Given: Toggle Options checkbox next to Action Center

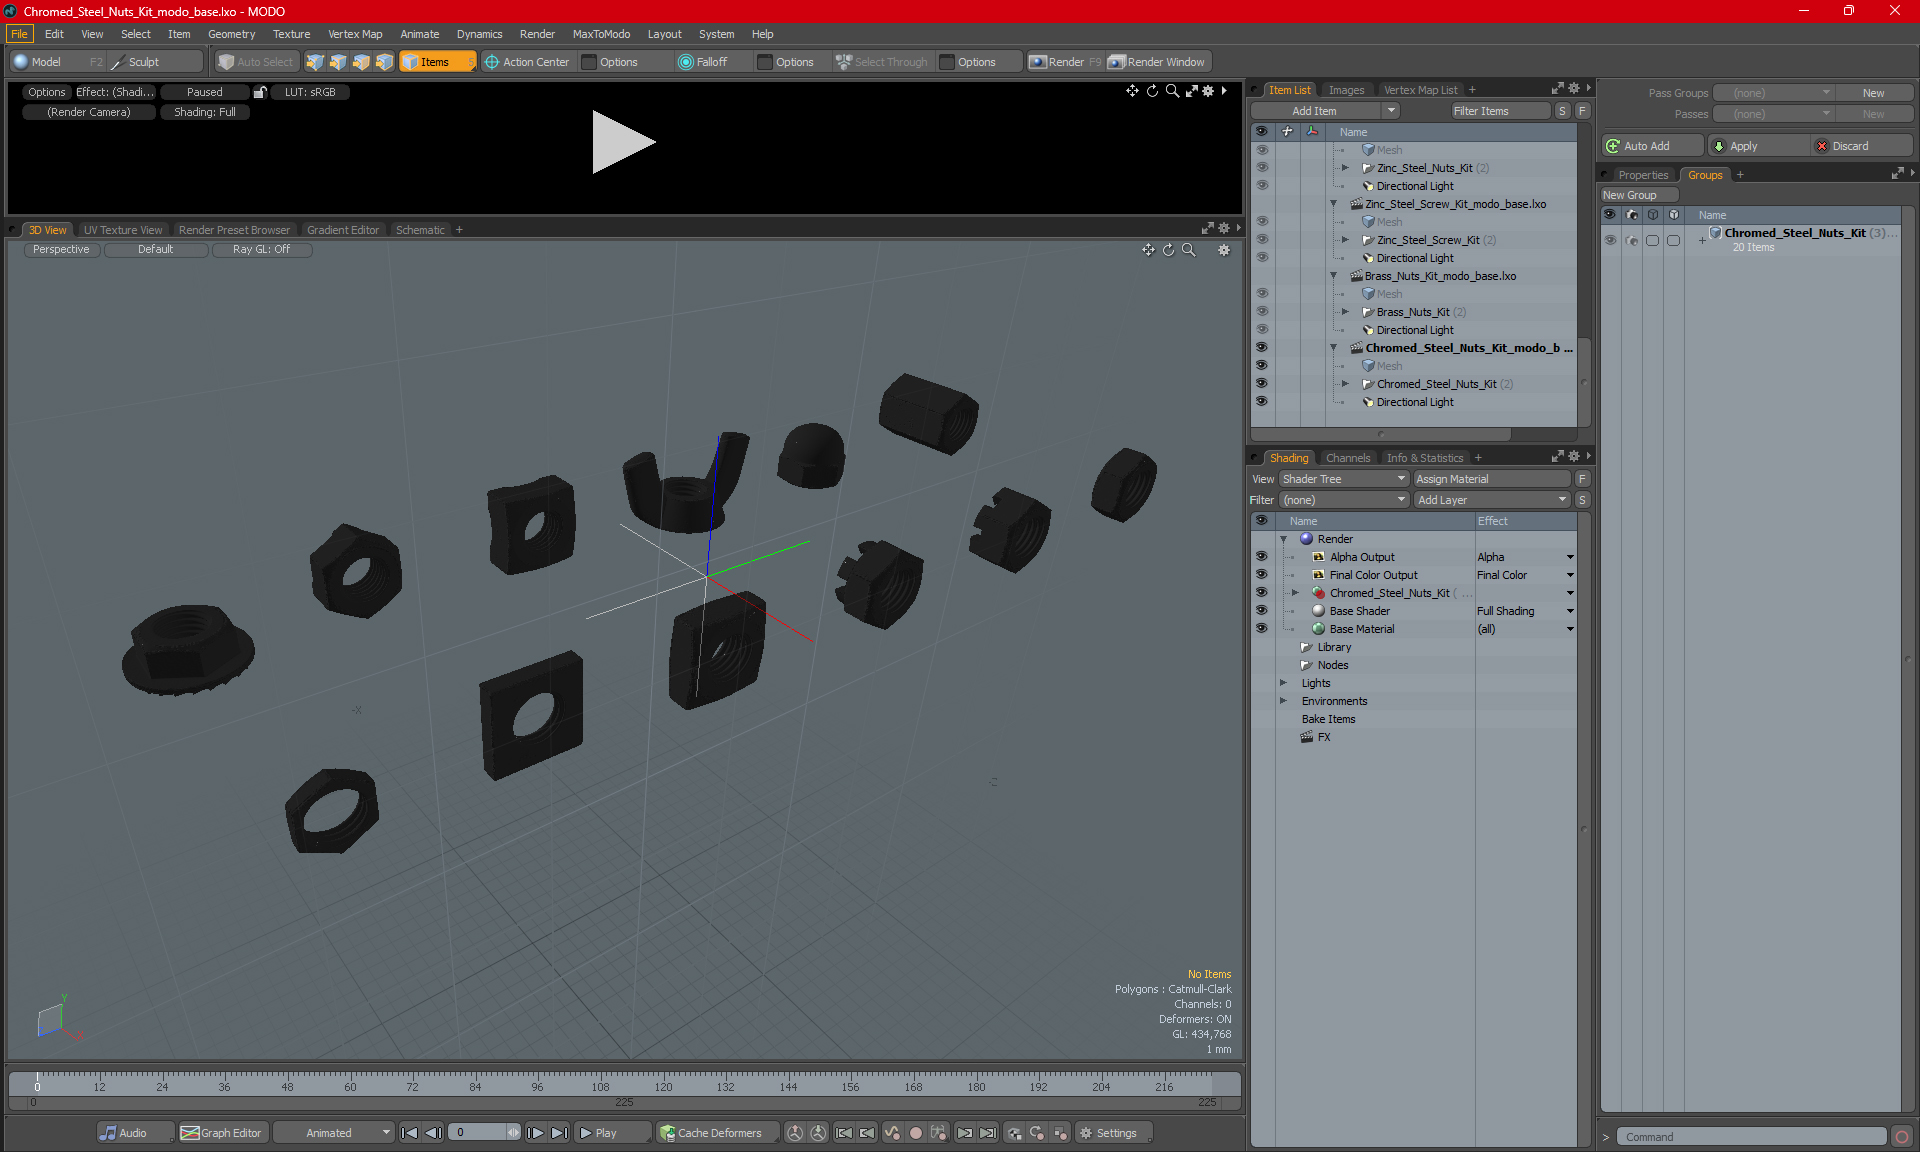Looking at the screenshot, I should coord(589,62).
